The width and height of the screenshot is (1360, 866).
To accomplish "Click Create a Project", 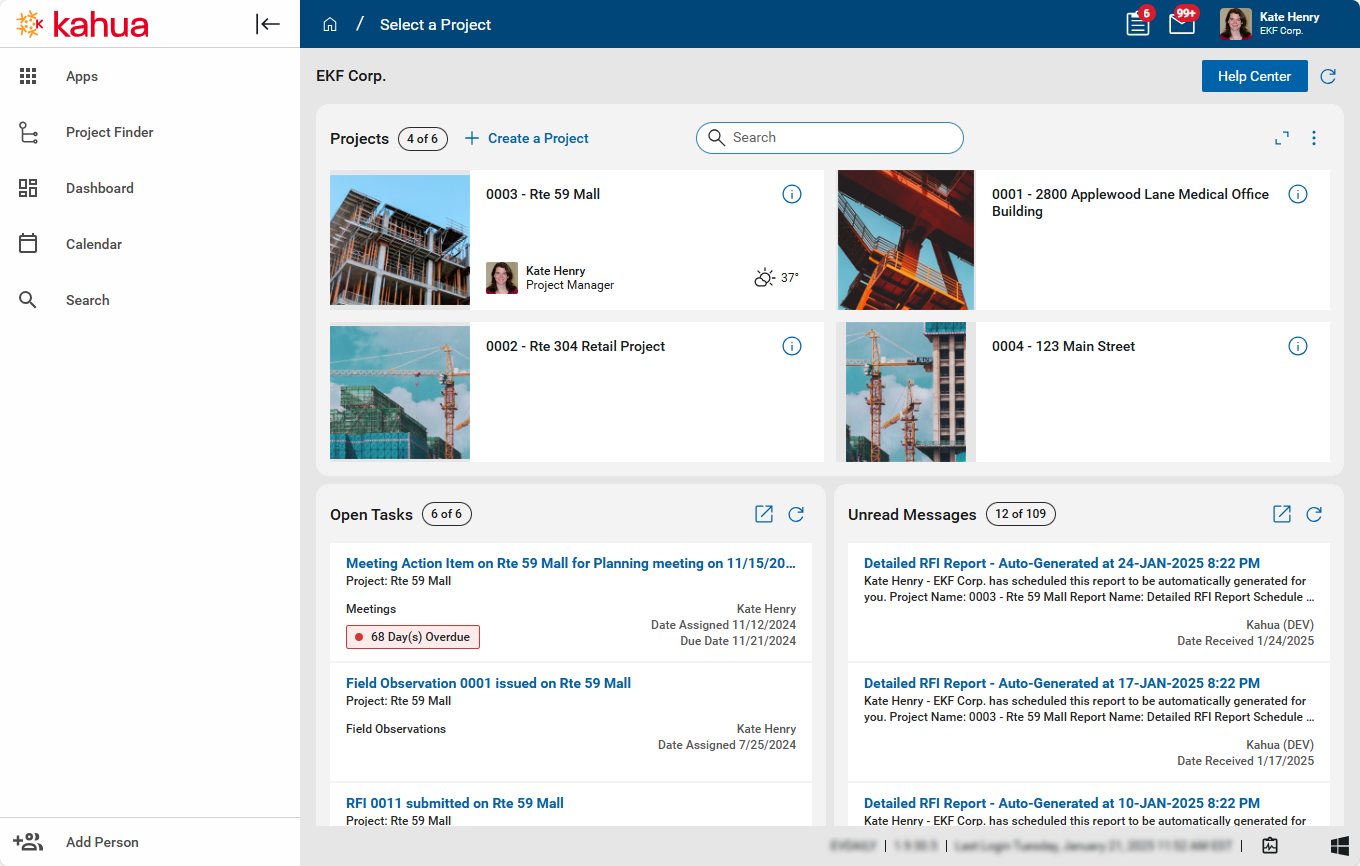I will point(527,138).
